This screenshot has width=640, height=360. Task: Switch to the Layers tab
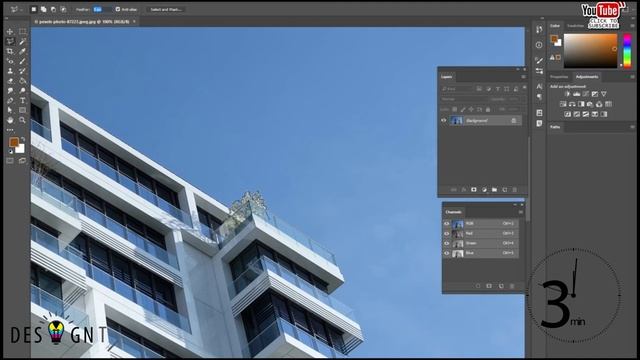coord(447,77)
